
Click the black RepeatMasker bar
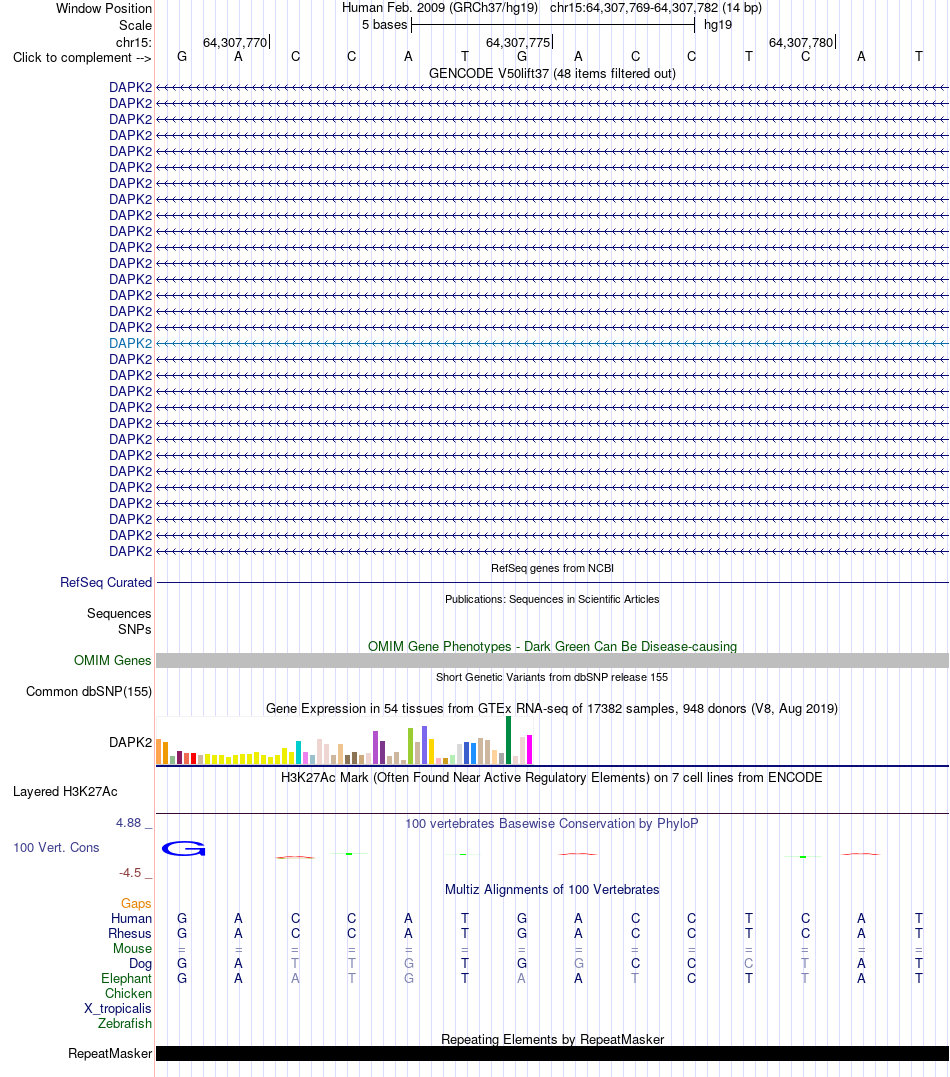552,1054
